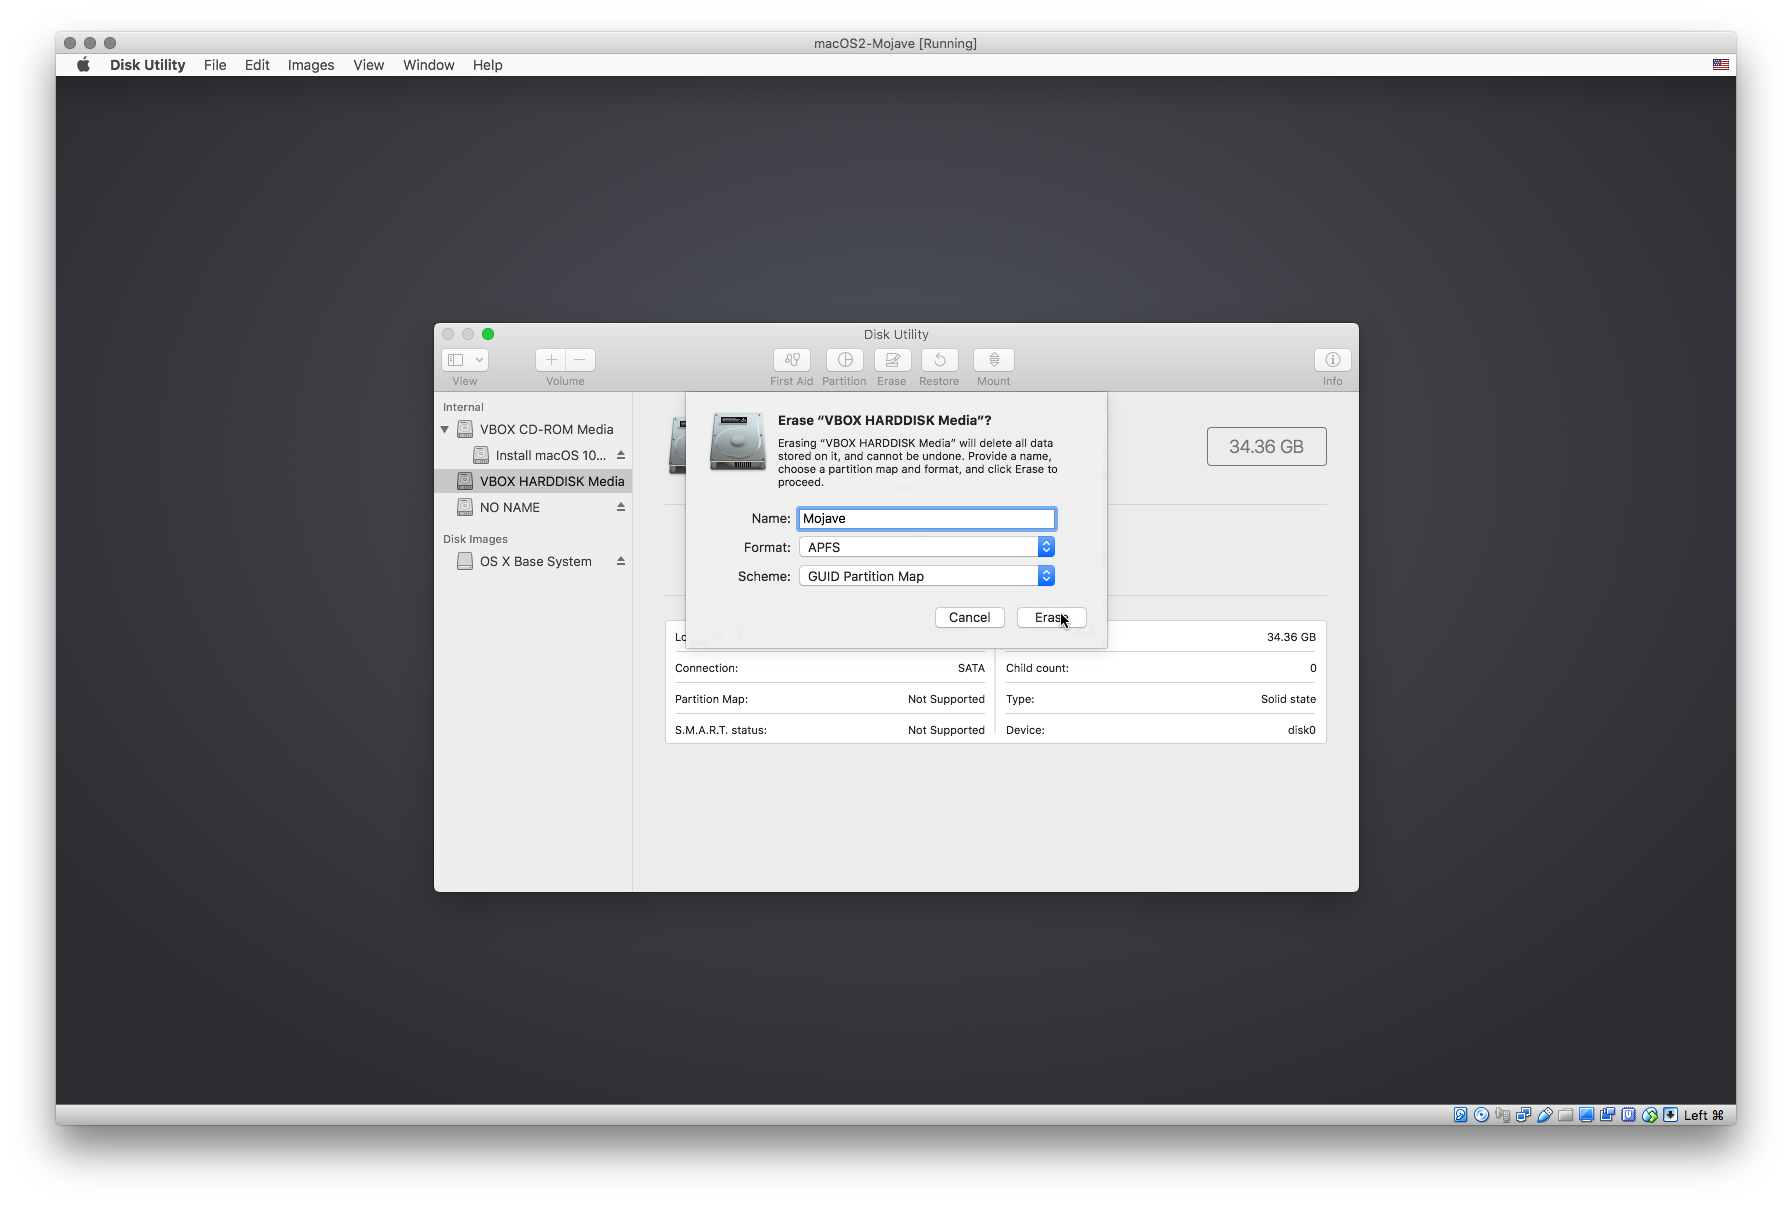This screenshot has width=1792, height=1205.
Task: Select OS X Base System disk image
Action: click(x=533, y=561)
